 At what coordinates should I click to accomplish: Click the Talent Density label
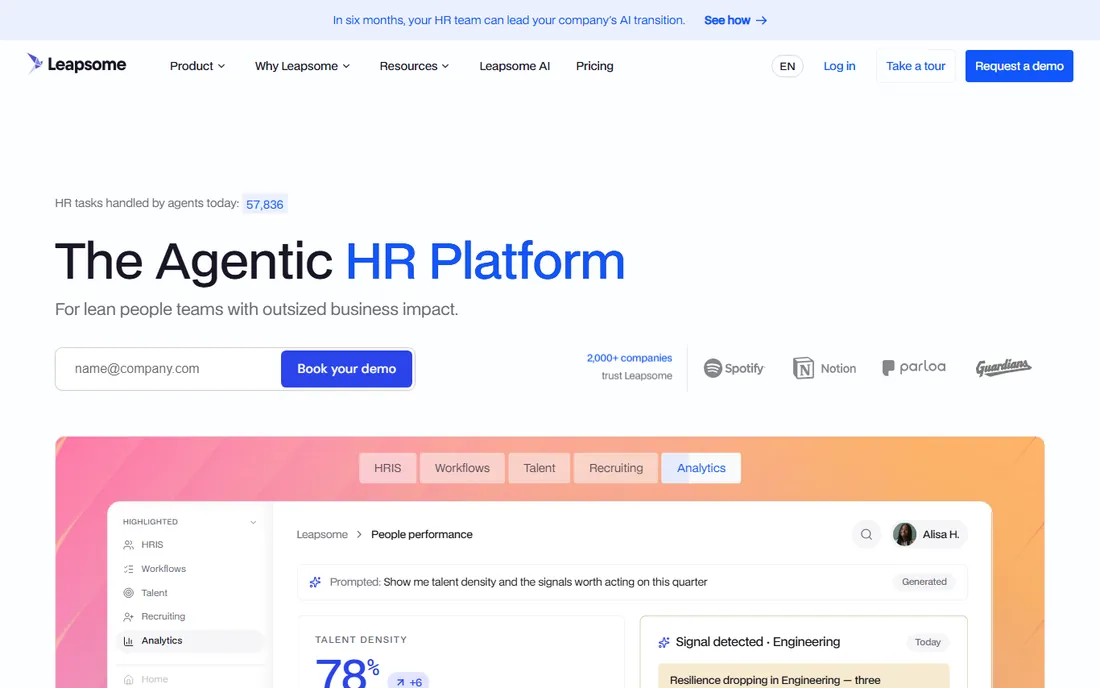click(361, 640)
